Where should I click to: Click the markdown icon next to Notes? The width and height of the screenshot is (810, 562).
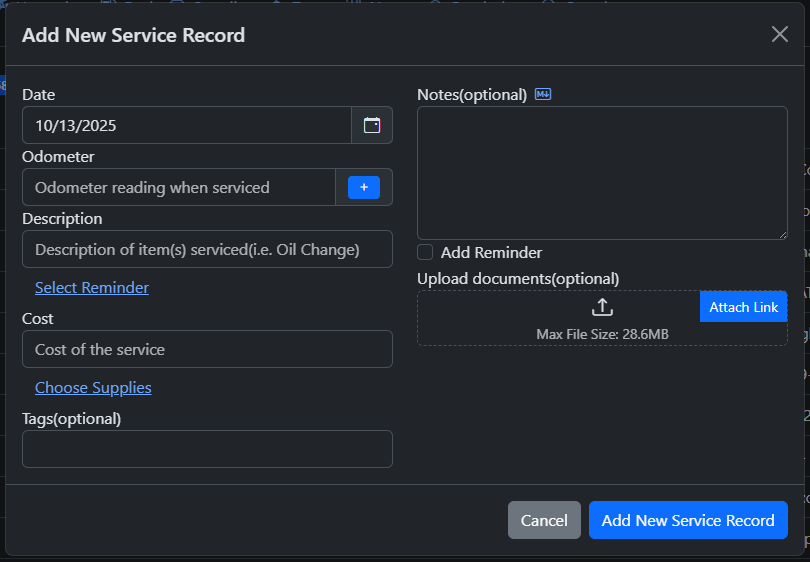(x=543, y=94)
